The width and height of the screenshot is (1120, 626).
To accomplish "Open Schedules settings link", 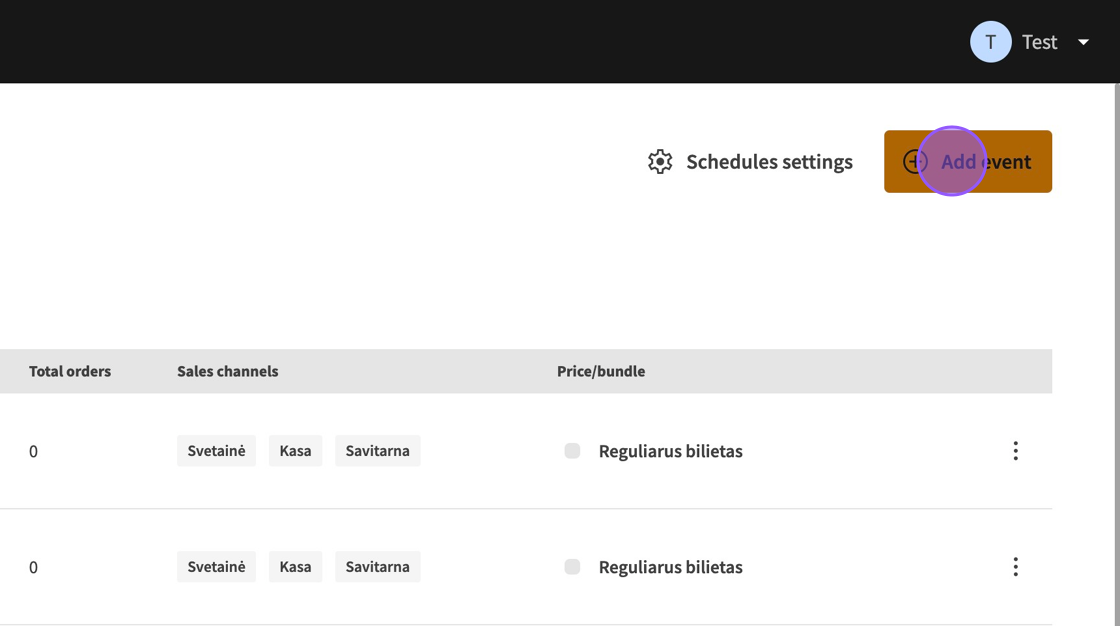I will point(769,162).
